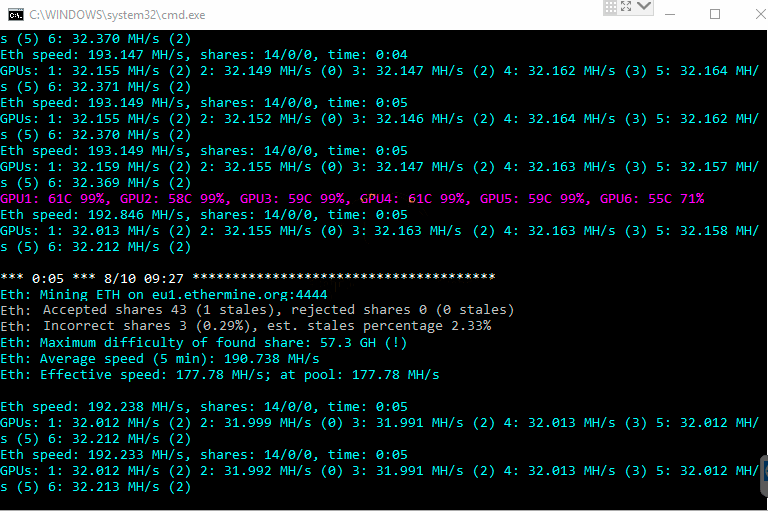Expand the floating toolbar chevron dropdown

pyautogui.click(x=646, y=8)
